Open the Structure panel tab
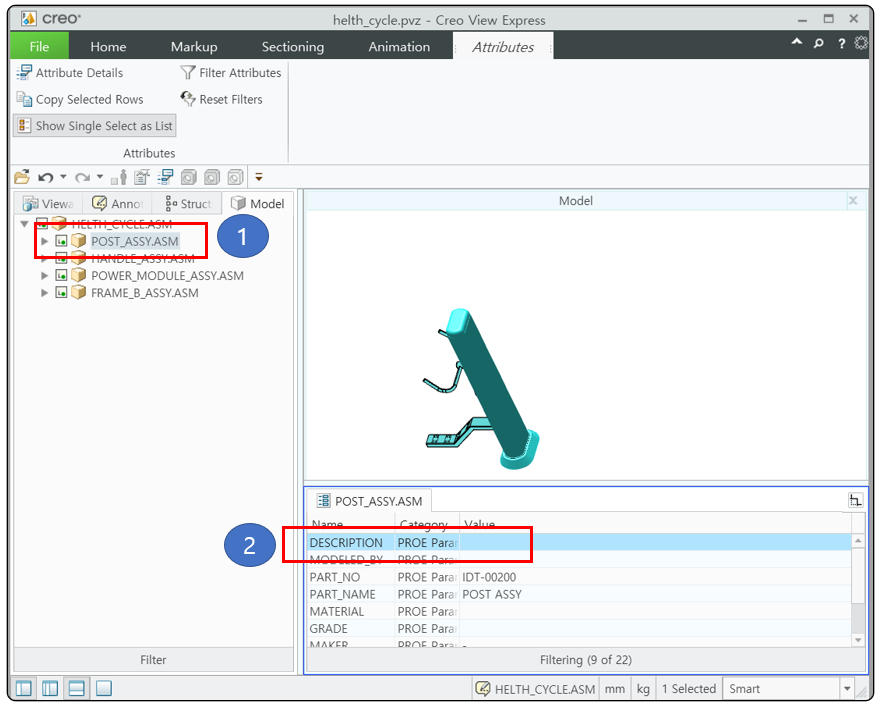 tap(187, 203)
